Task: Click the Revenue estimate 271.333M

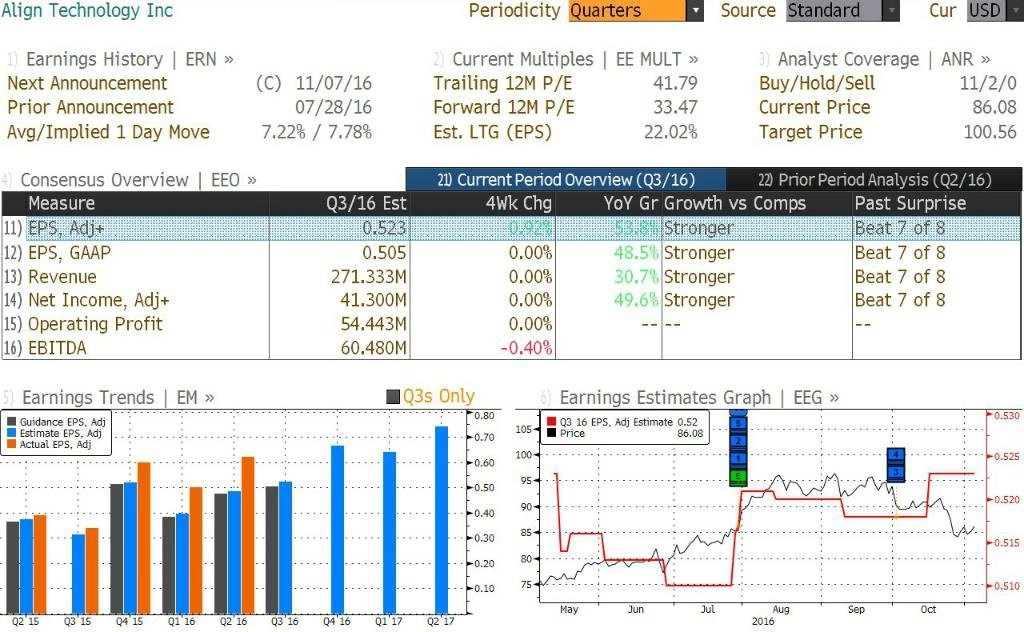Action: click(x=368, y=277)
